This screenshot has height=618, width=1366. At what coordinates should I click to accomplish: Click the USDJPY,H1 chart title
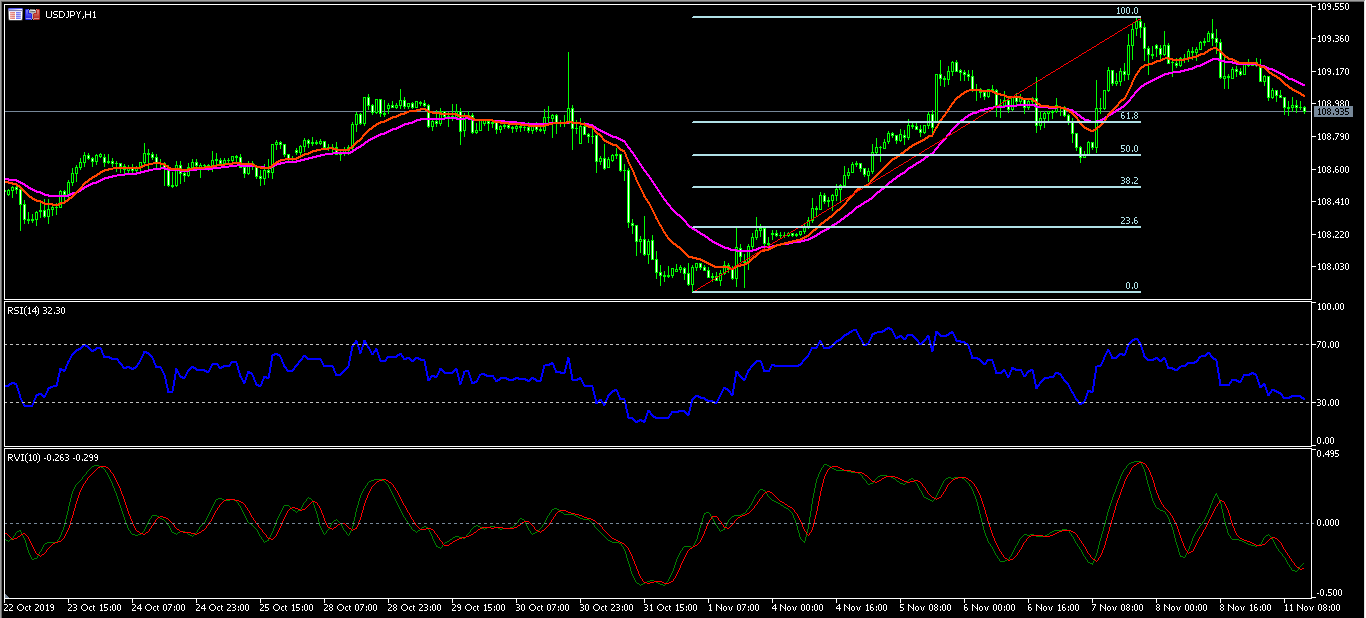70,15
